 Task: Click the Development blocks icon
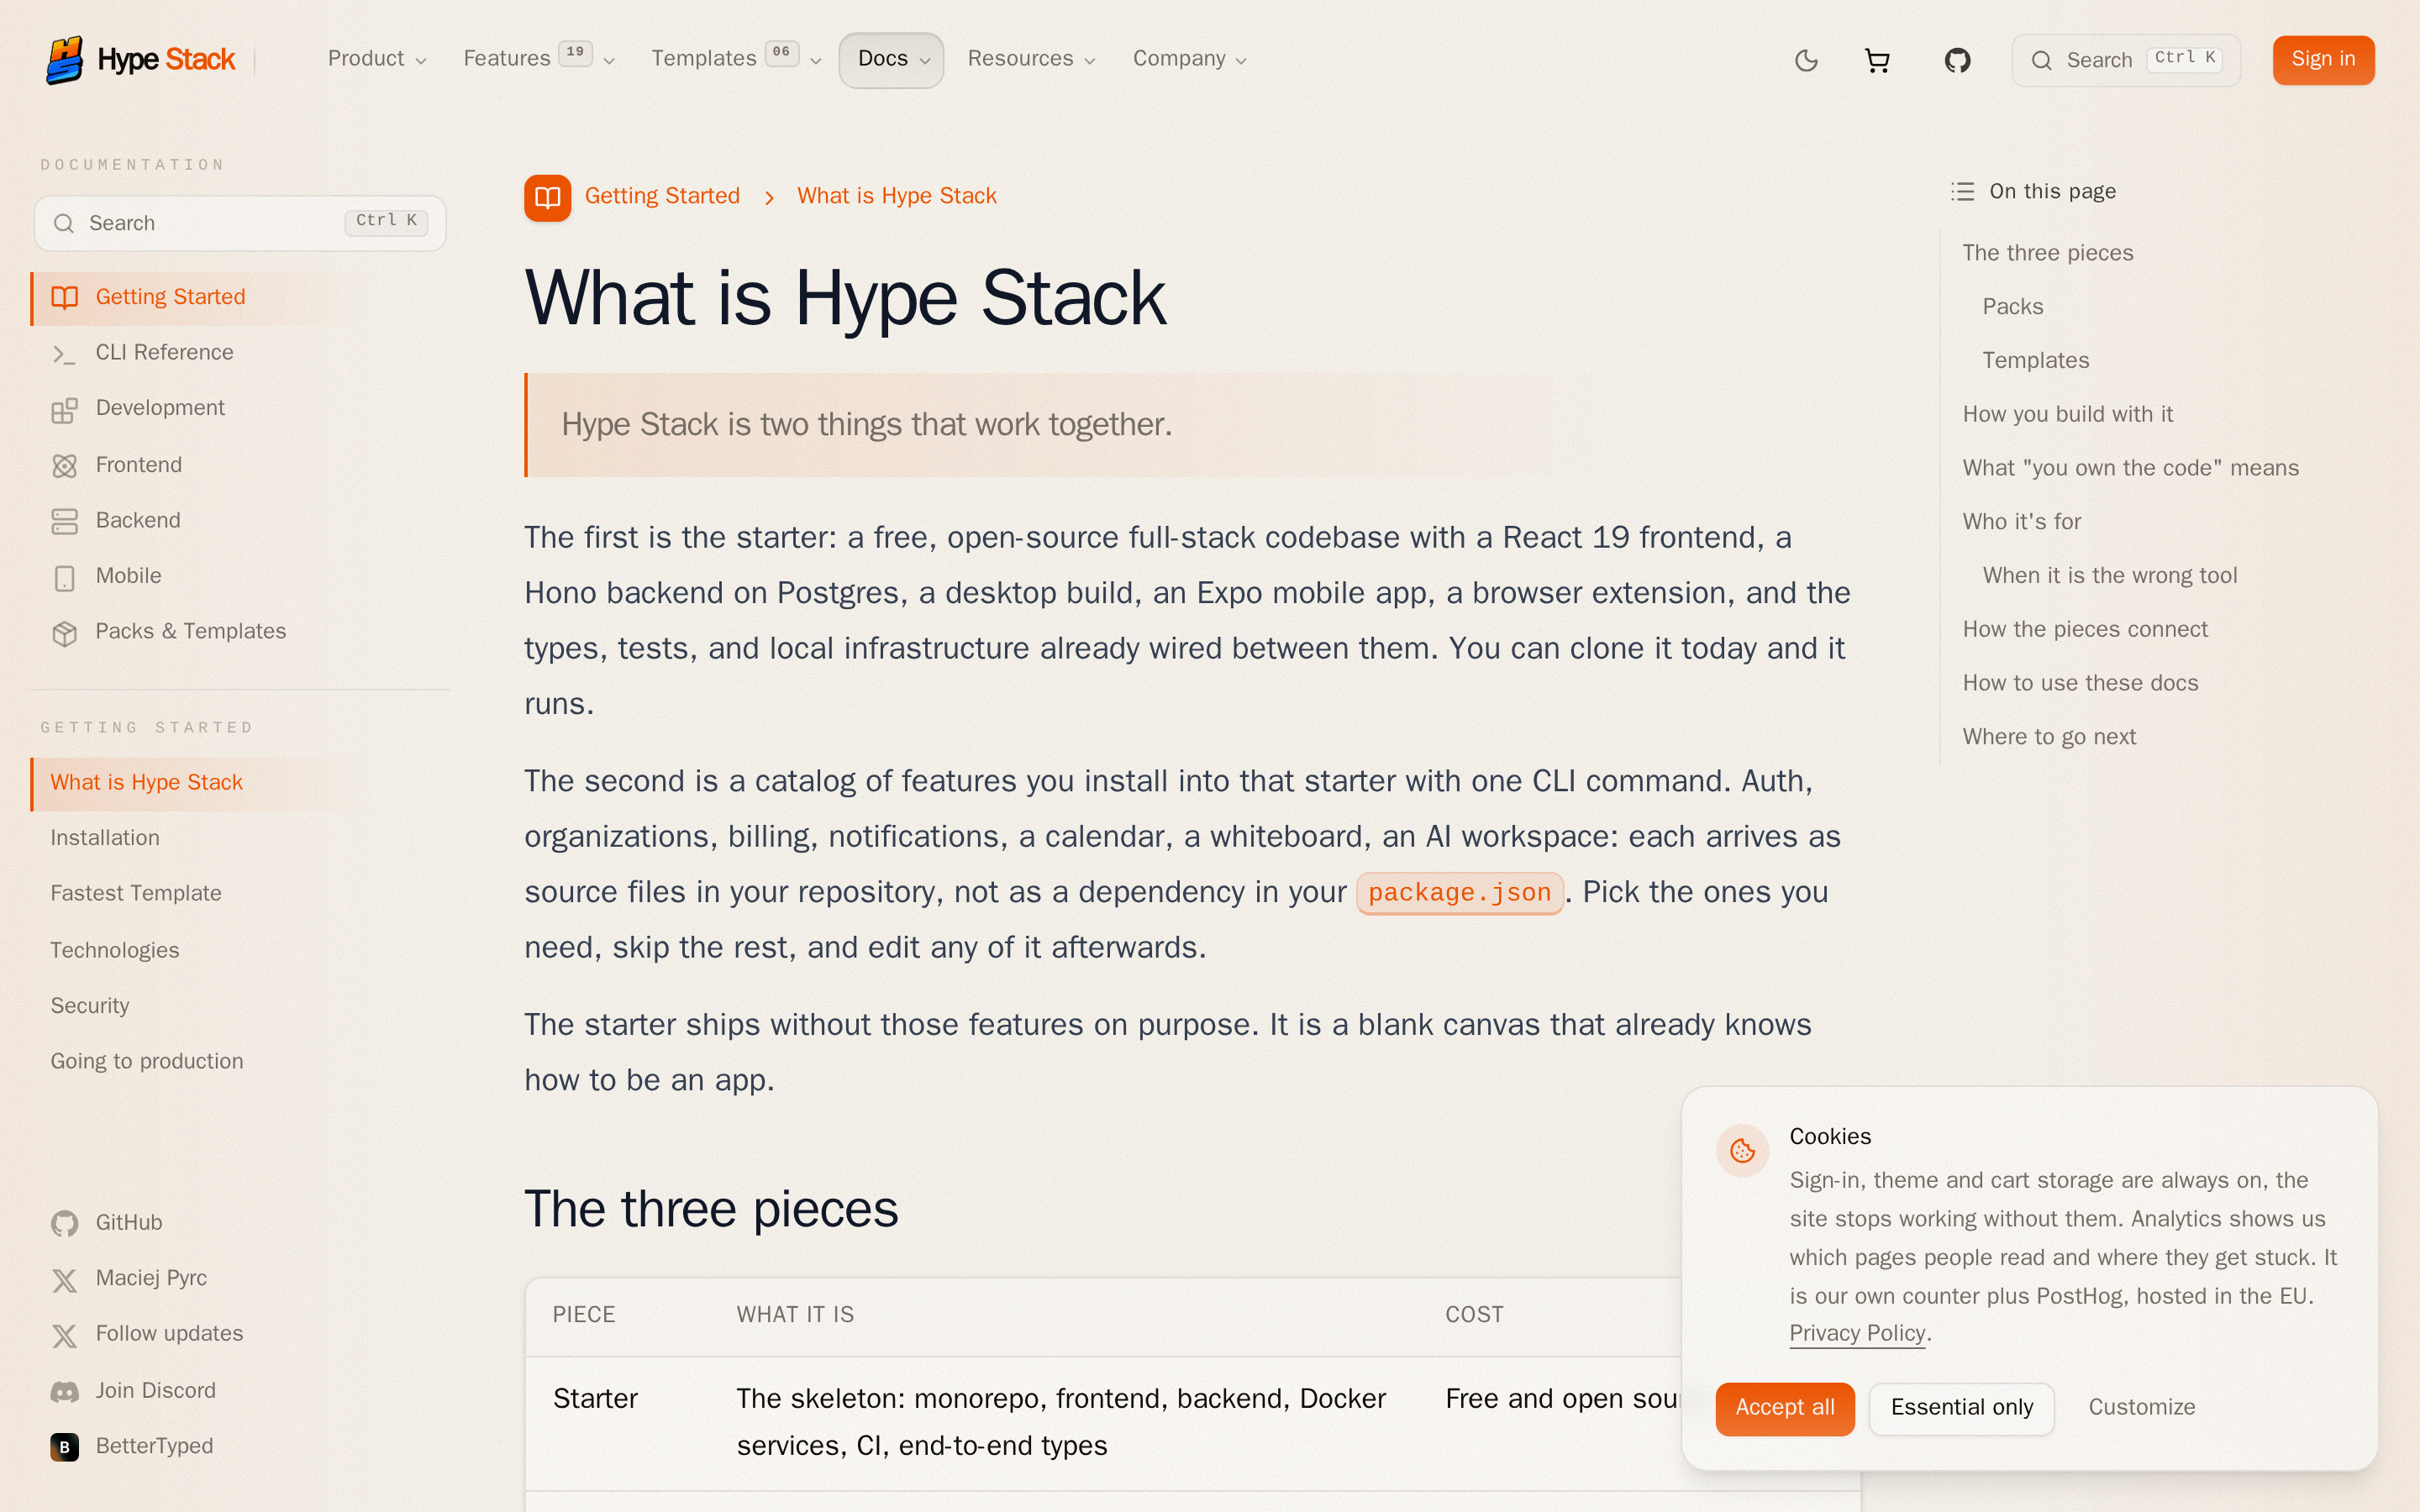click(x=65, y=410)
